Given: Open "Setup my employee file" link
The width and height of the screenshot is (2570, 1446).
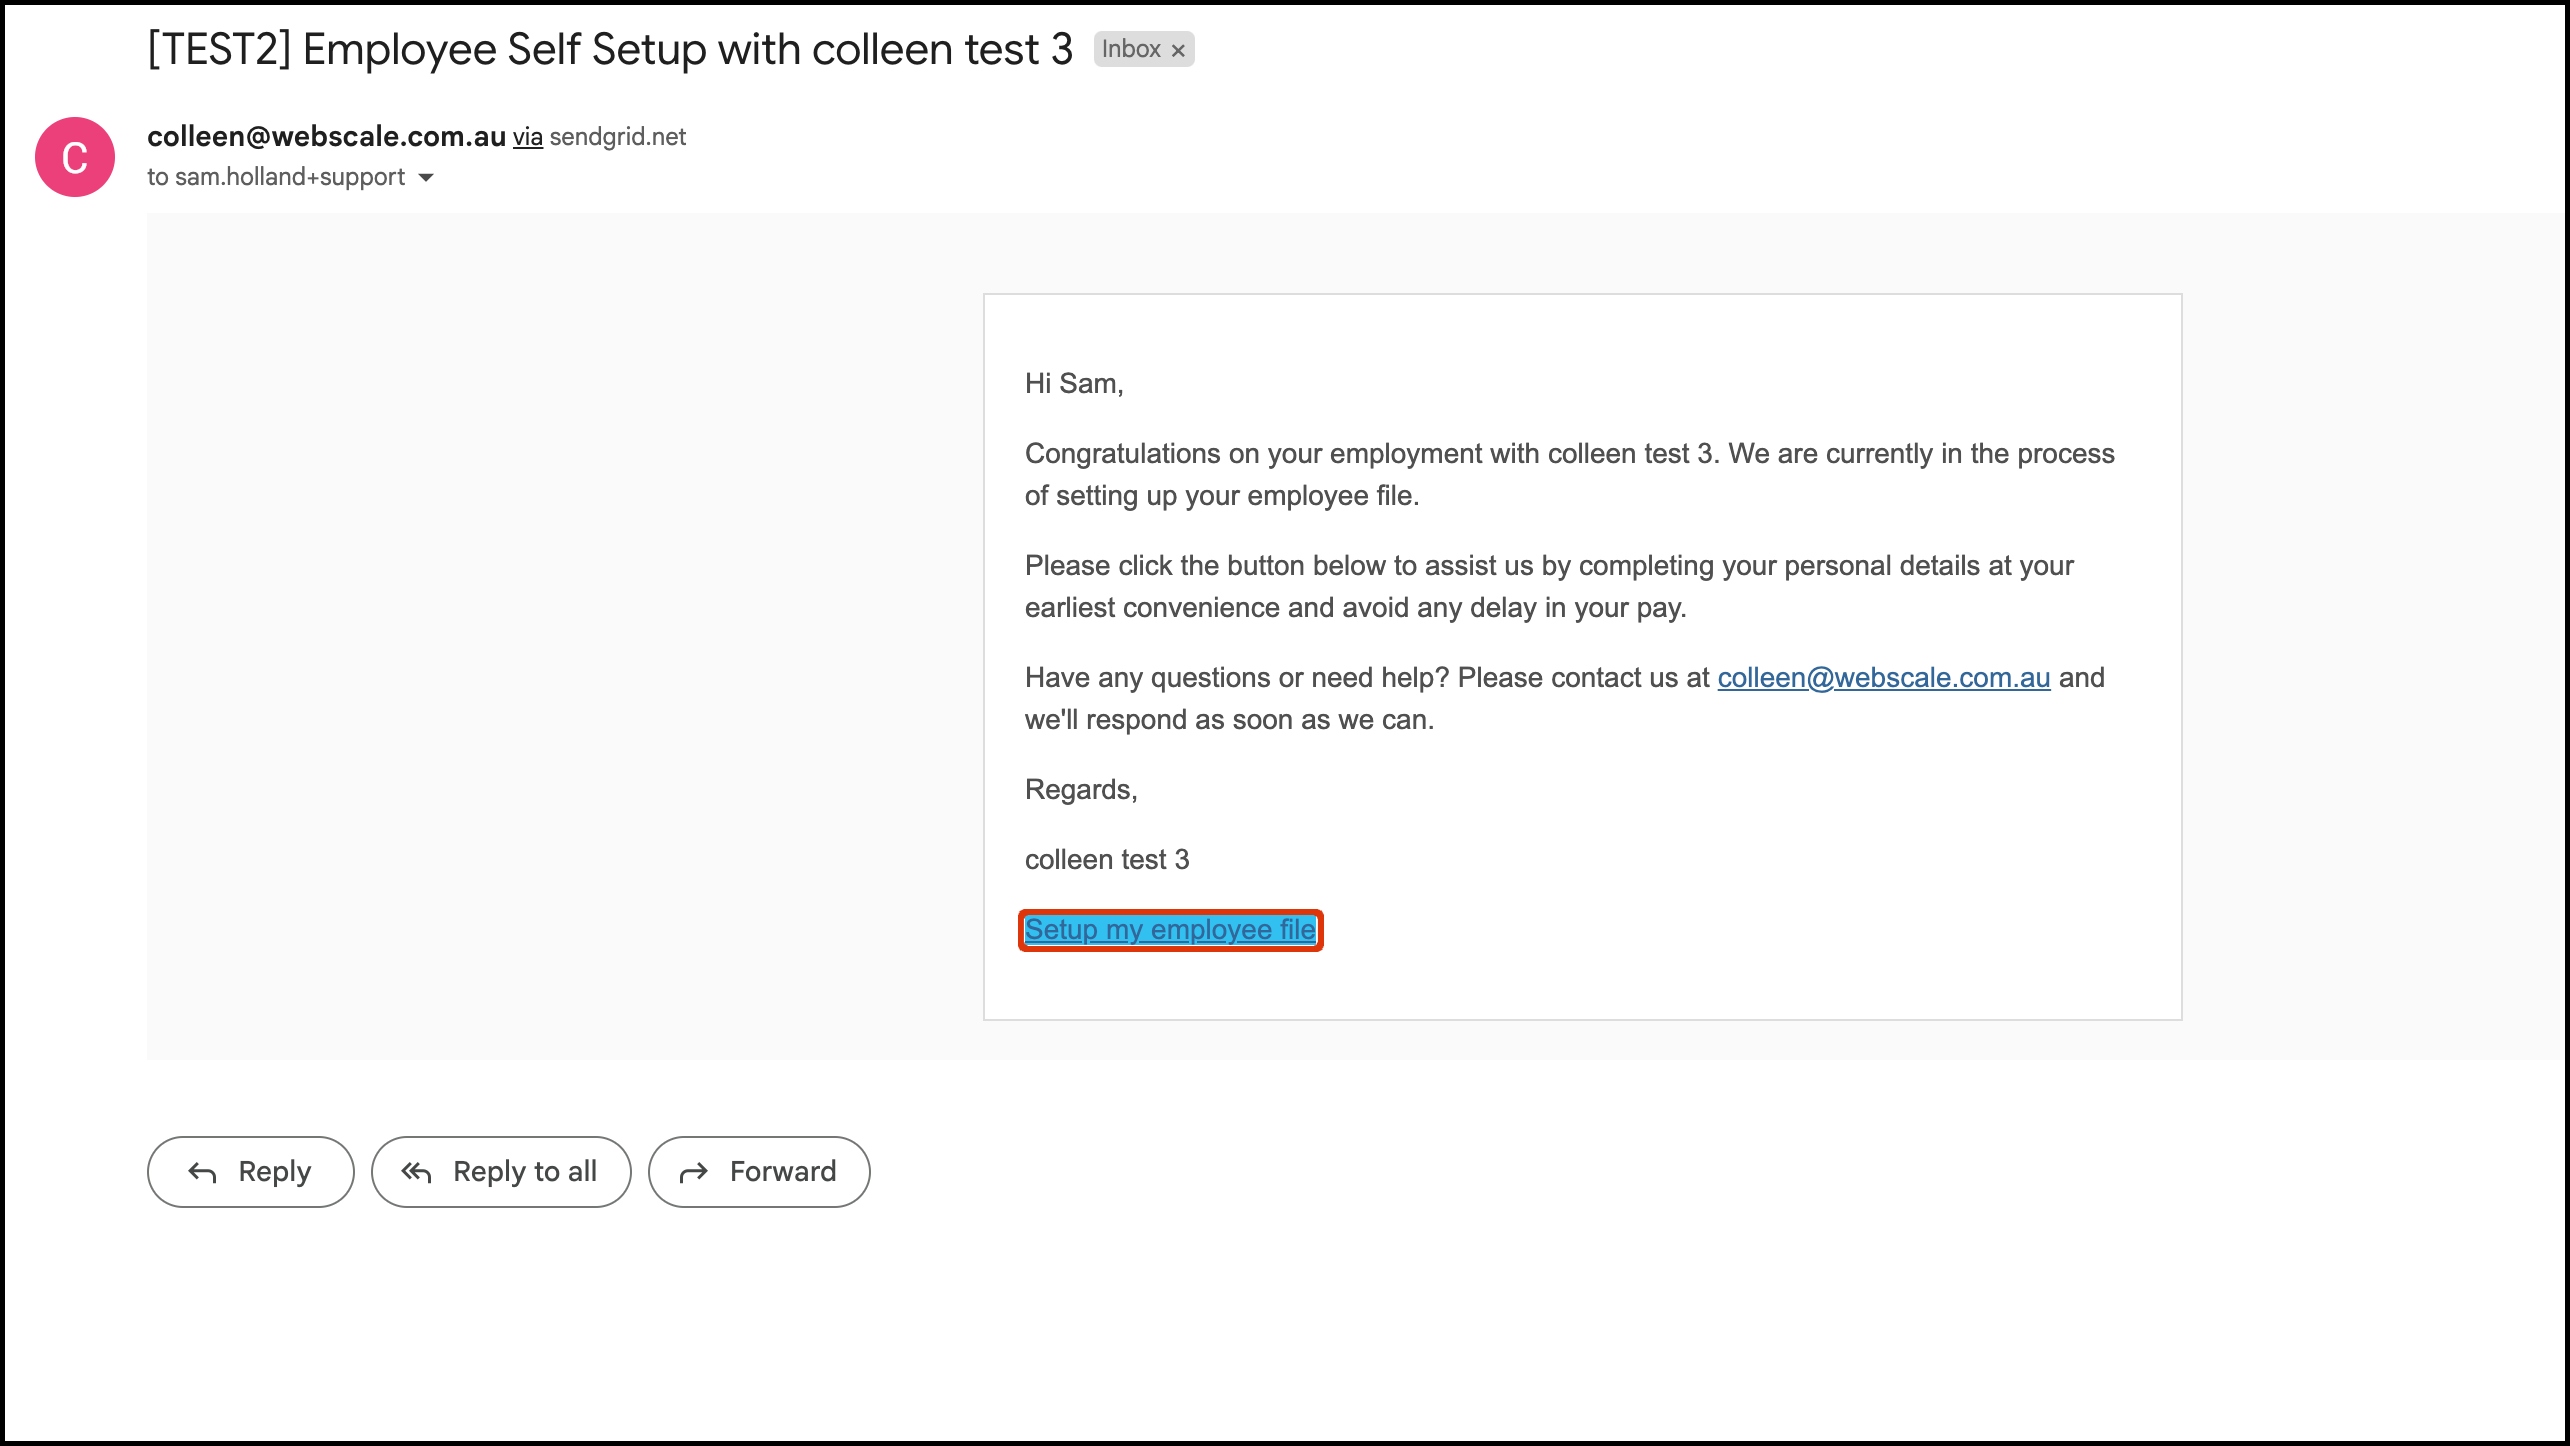Looking at the screenshot, I should 1170,930.
